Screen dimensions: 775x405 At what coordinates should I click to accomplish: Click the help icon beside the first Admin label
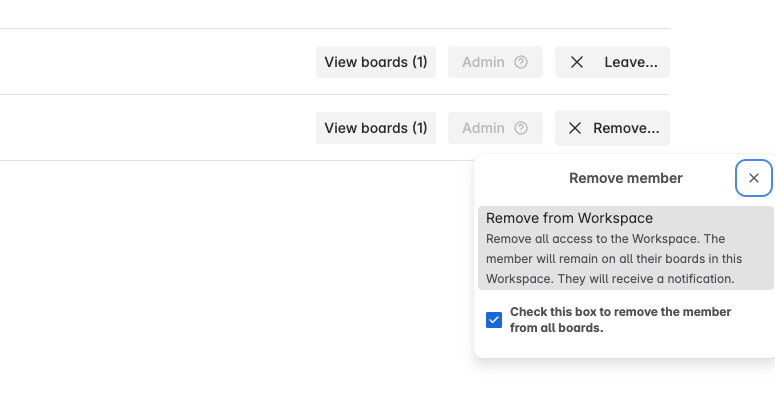click(x=521, y=62)
